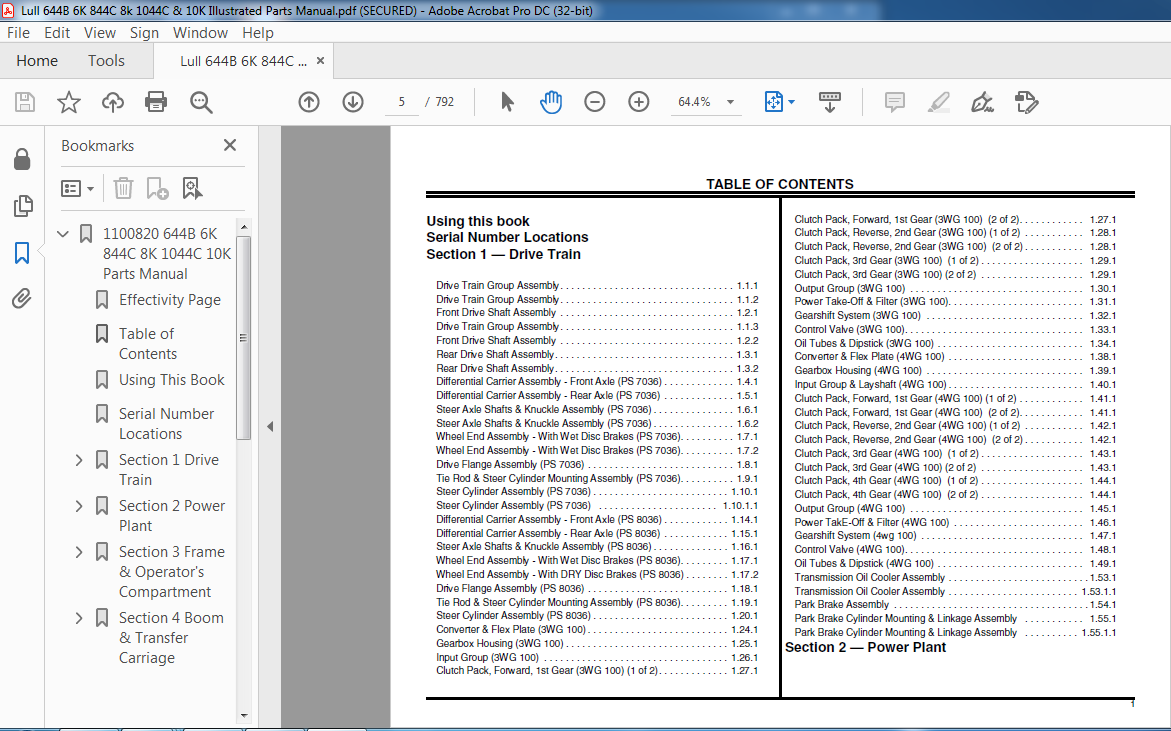Viewport: 1171px width, 731px height.
Task: Open the Sign document pen tool
Action: click(x=982, y=102)
